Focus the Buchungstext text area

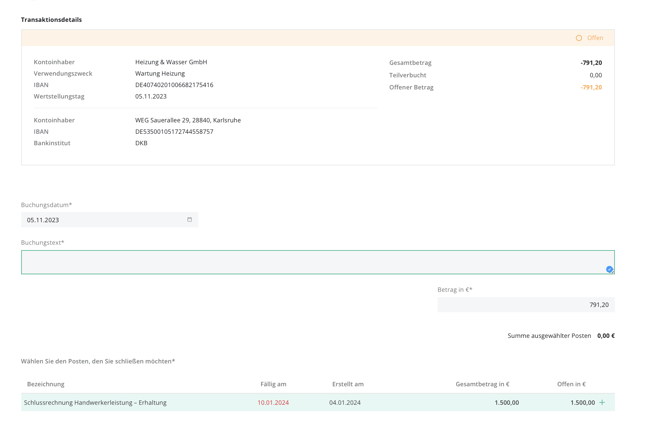(x=318, y=262)
